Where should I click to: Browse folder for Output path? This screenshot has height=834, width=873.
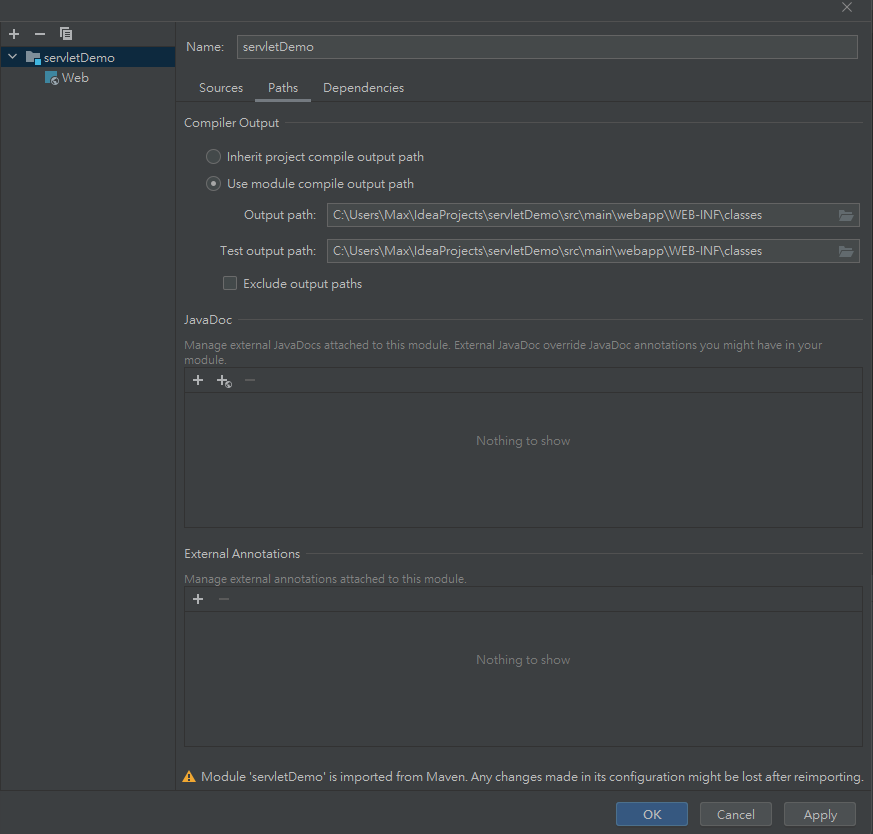(846, 215)
